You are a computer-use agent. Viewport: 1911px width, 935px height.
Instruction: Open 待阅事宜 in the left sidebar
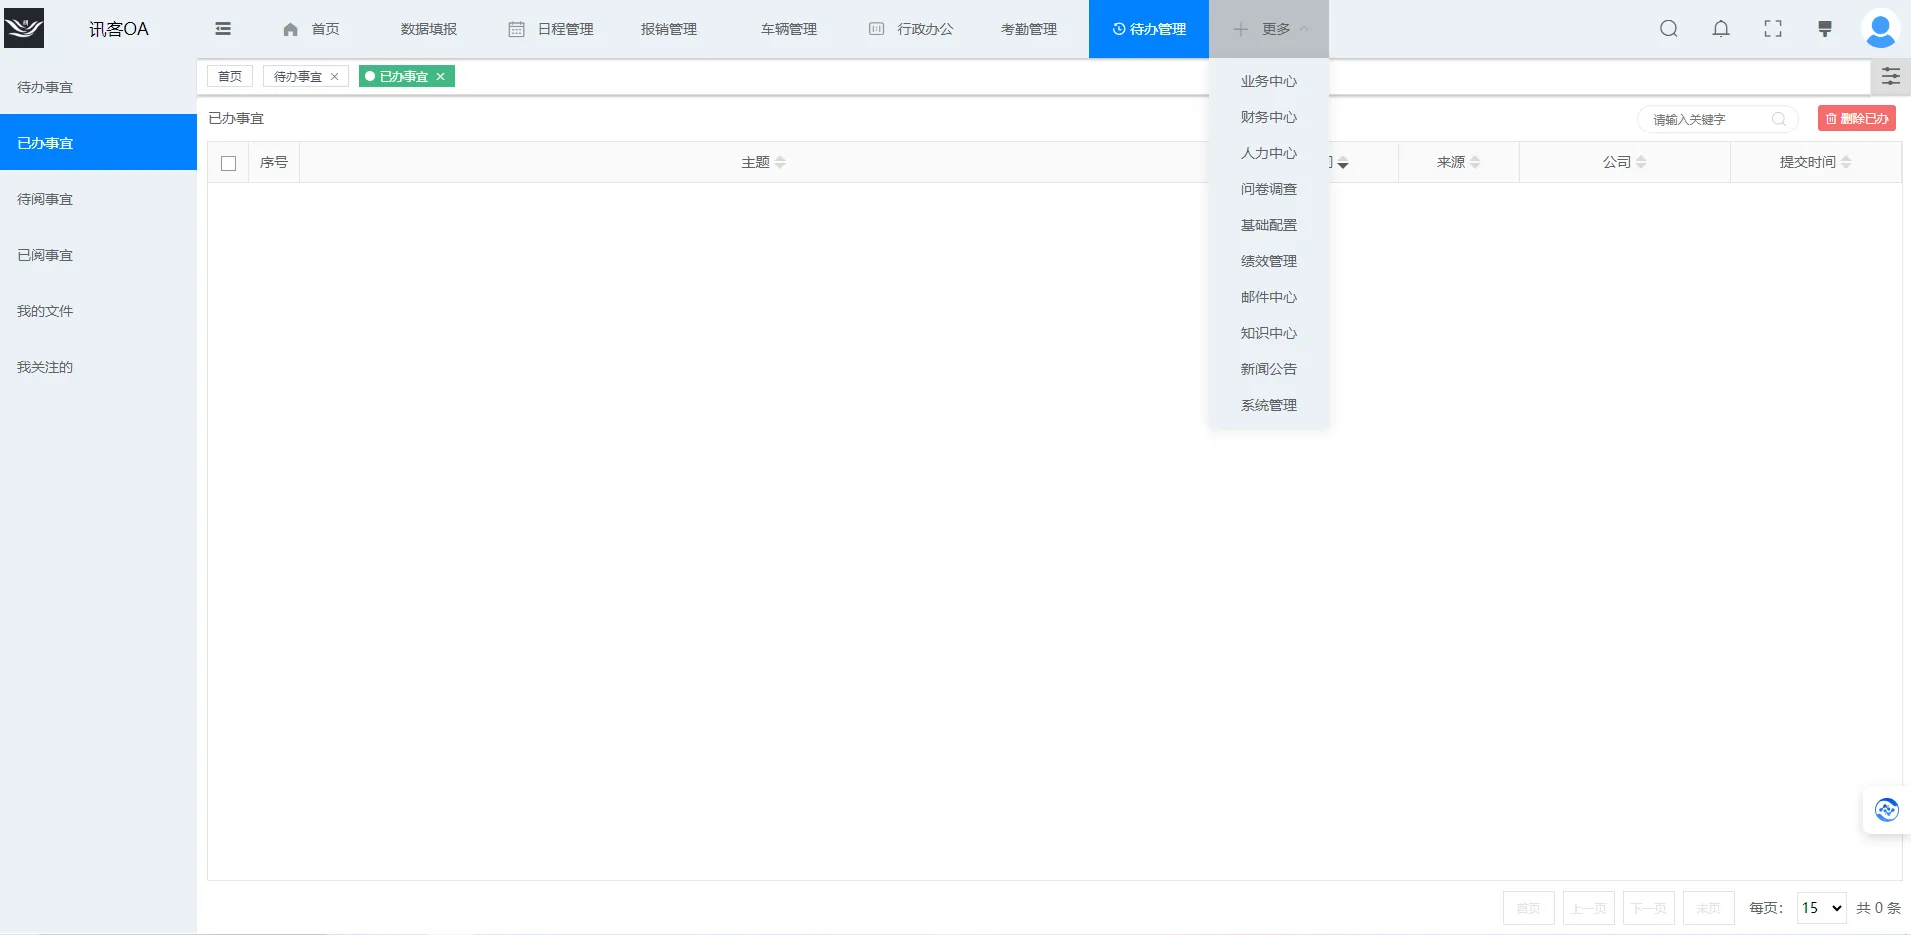click(98, 199)
